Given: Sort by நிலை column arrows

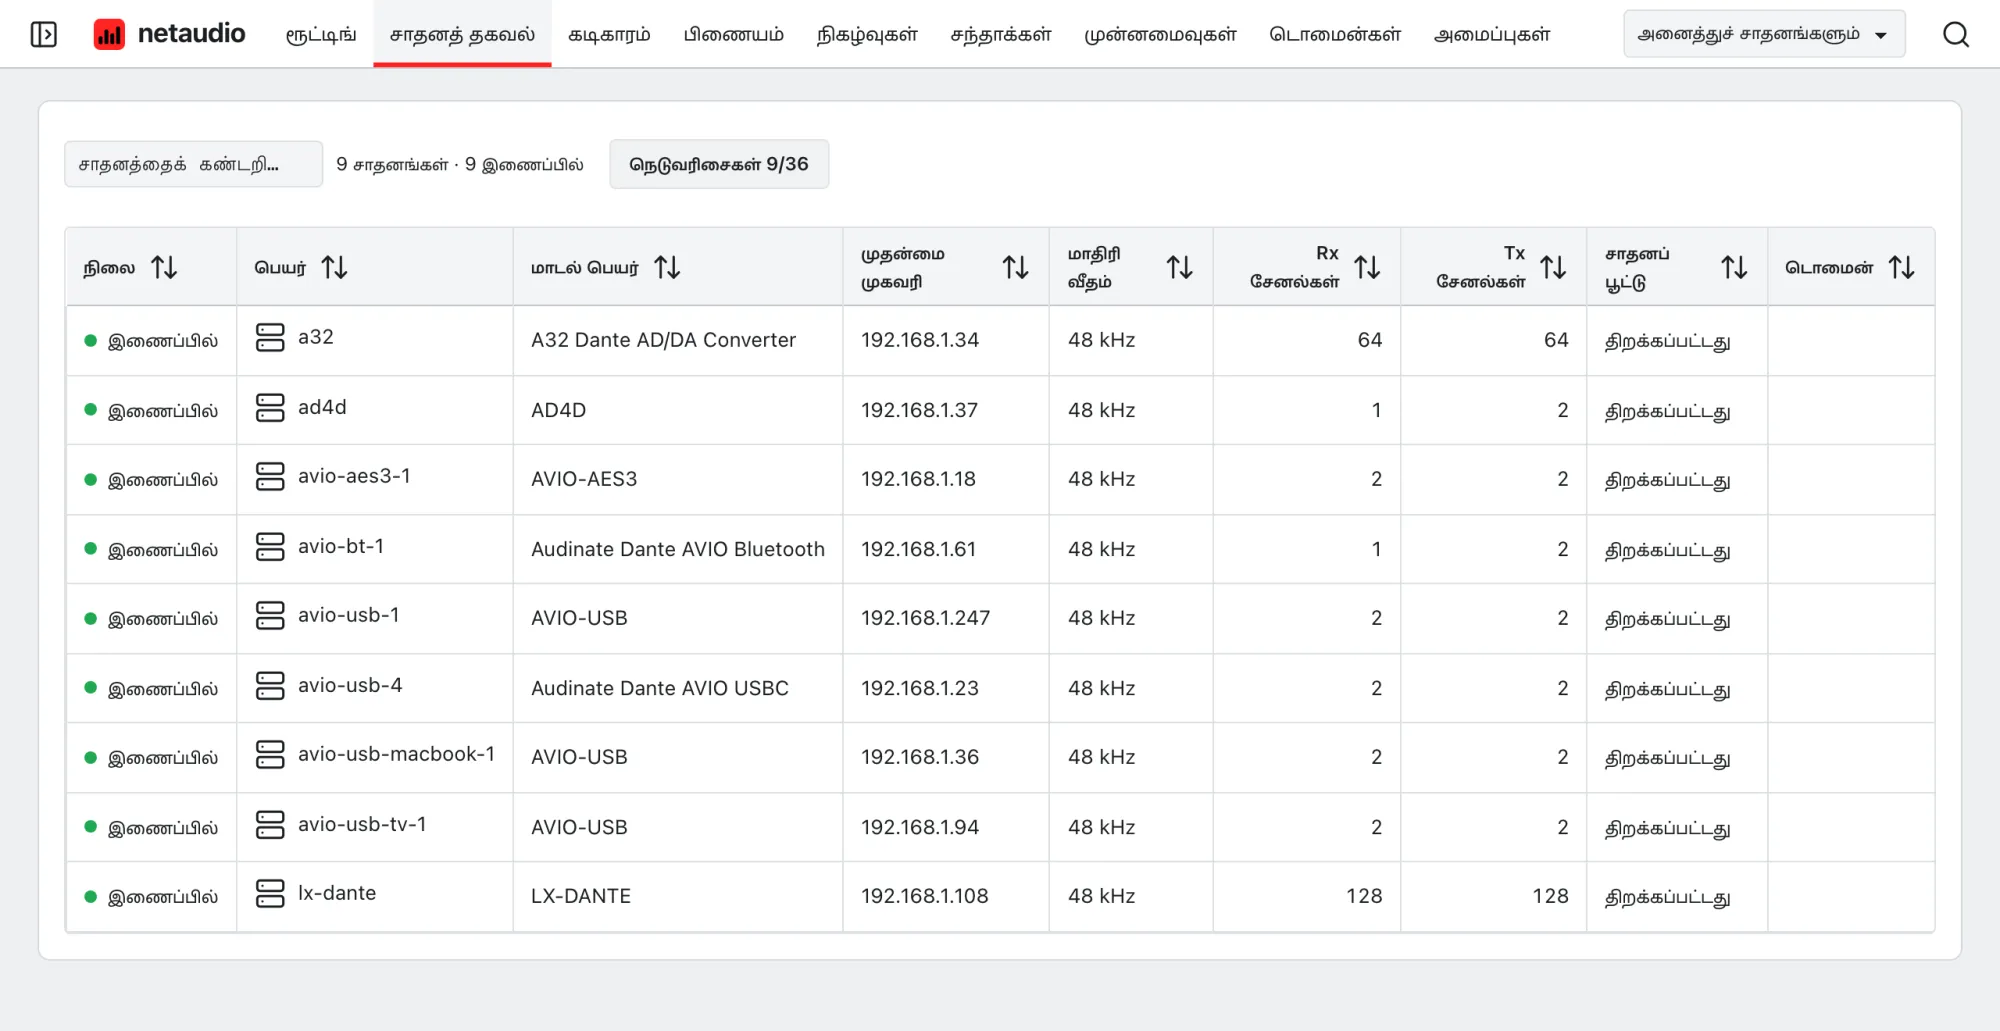Looking at the screenshot, I should pyautogui.click(x=164, y=268).
